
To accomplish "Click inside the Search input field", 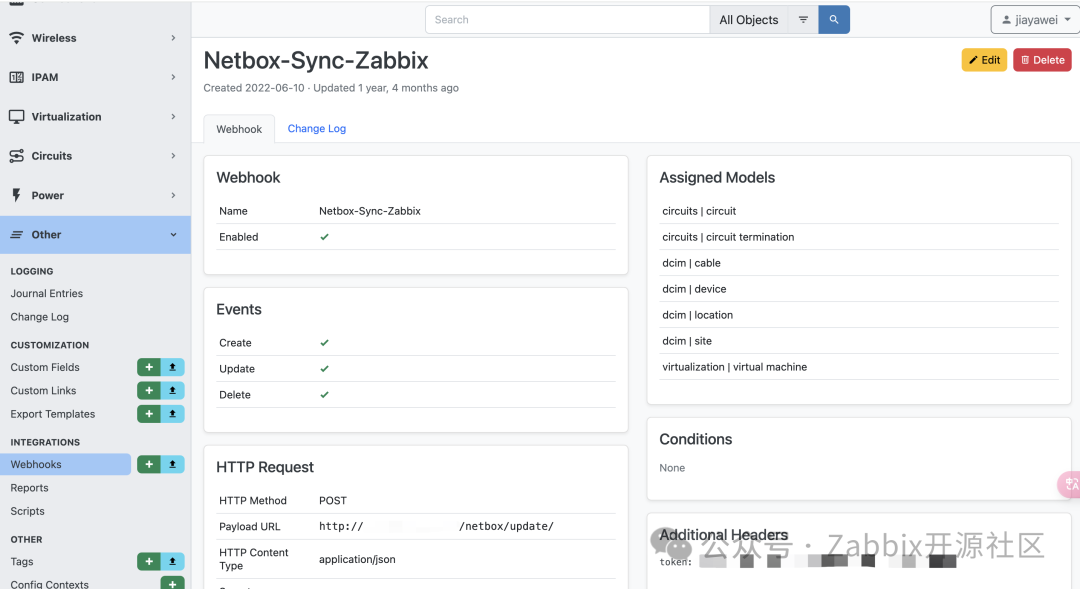I will click(567, 20).
